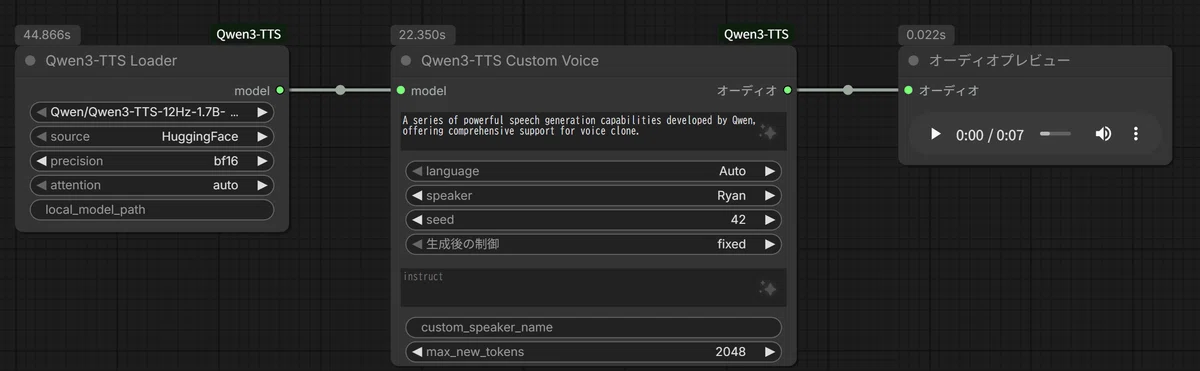
Task: Open the speaker Ryan dropdown
Action: click(x=593, y=195)
